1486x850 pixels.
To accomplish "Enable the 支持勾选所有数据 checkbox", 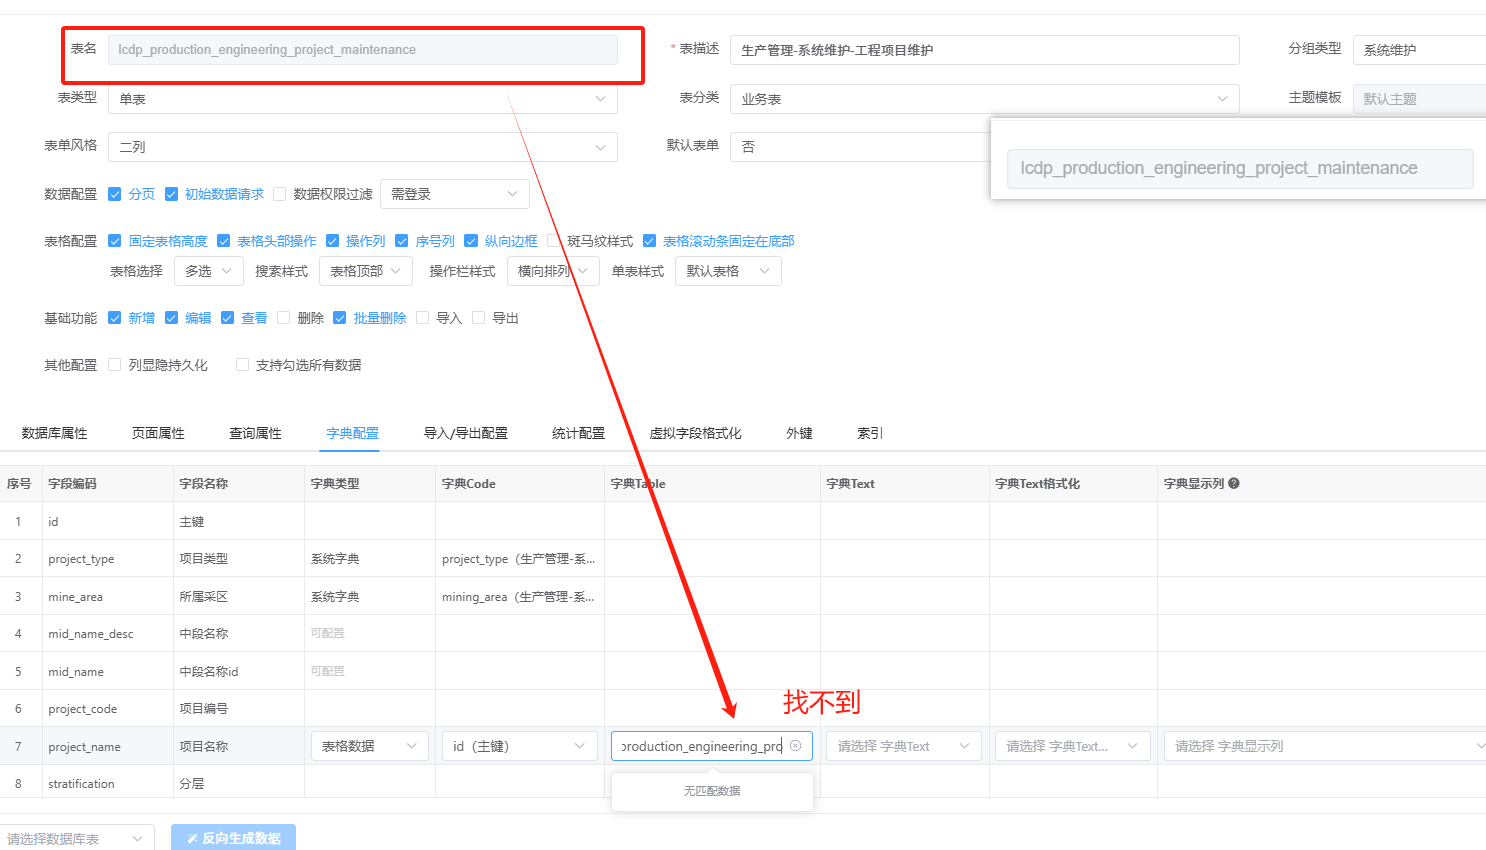I will coord(242,365).
